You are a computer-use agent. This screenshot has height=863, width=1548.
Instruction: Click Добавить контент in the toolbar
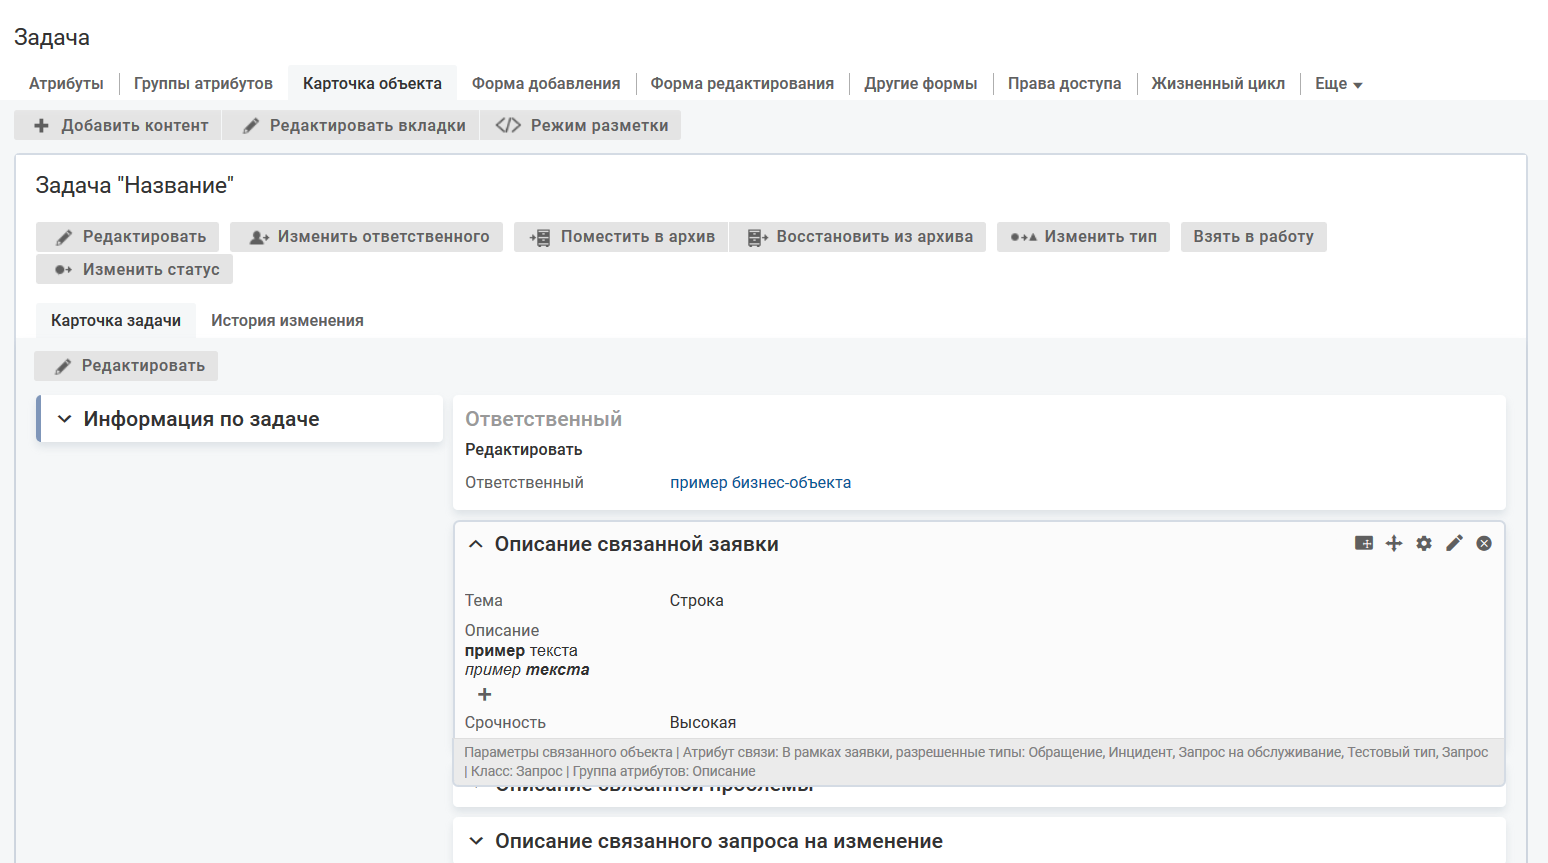tap(121, 125)
